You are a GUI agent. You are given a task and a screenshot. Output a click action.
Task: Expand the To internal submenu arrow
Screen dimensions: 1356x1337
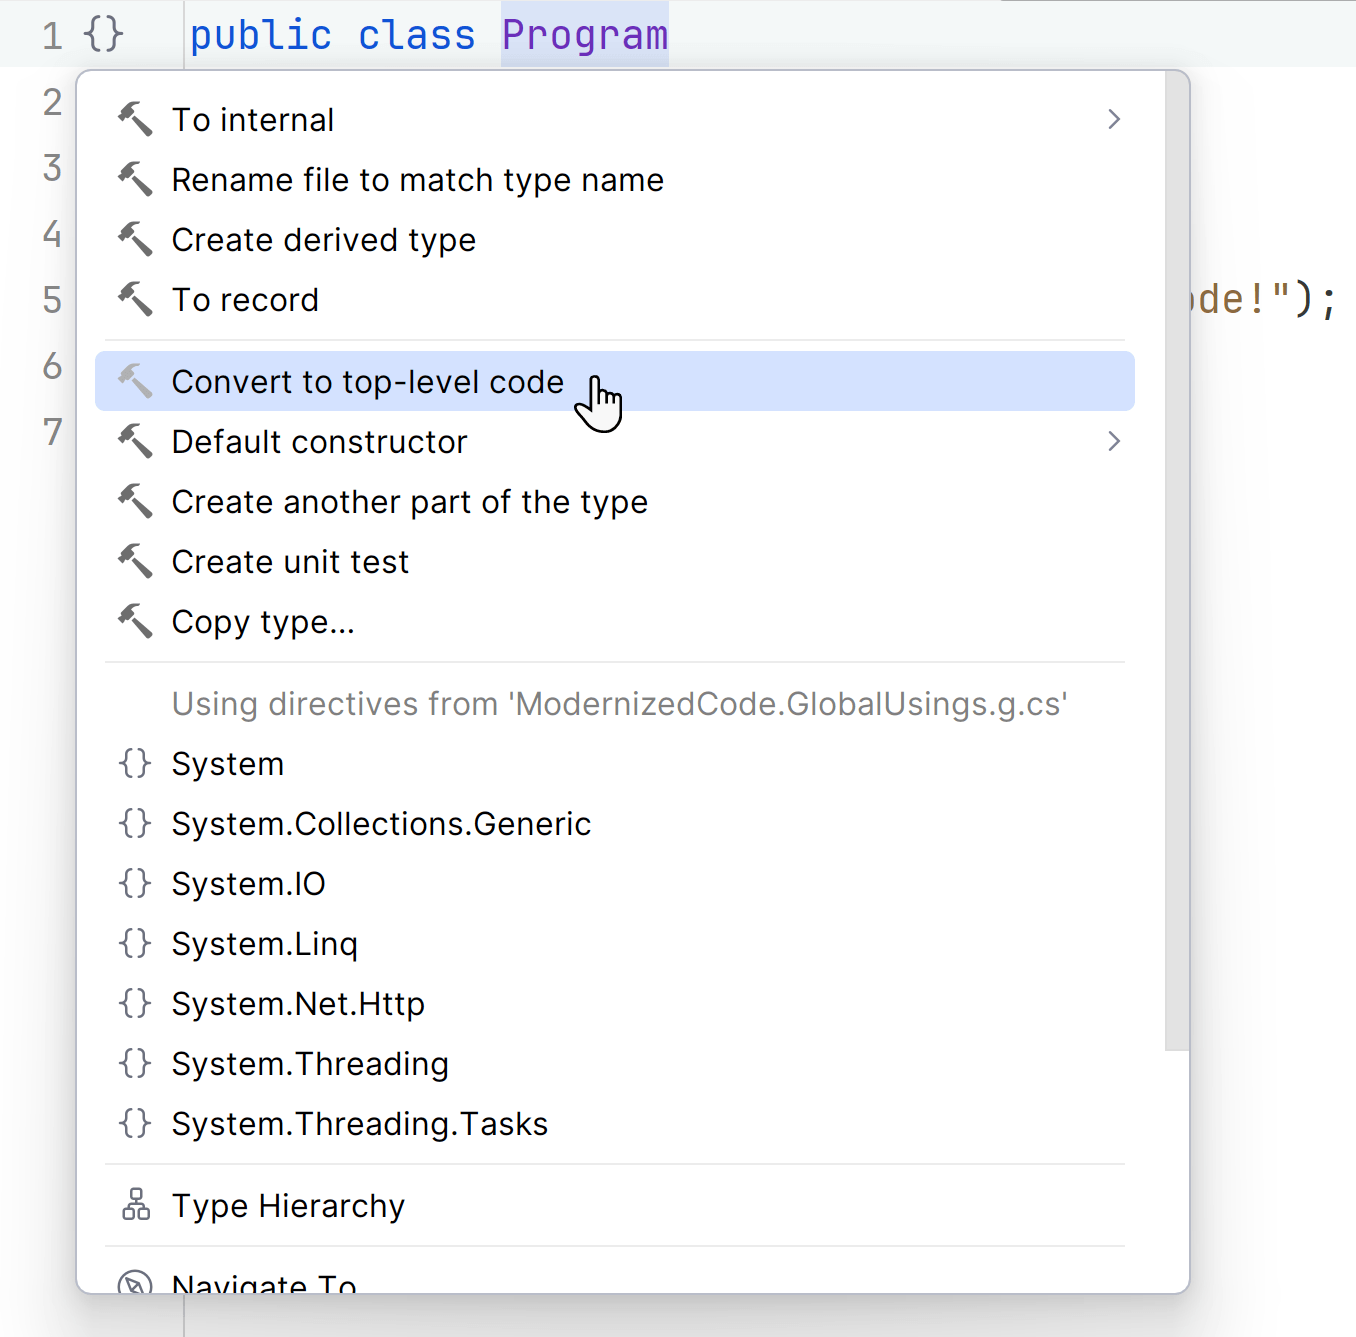coord(1114,120)
